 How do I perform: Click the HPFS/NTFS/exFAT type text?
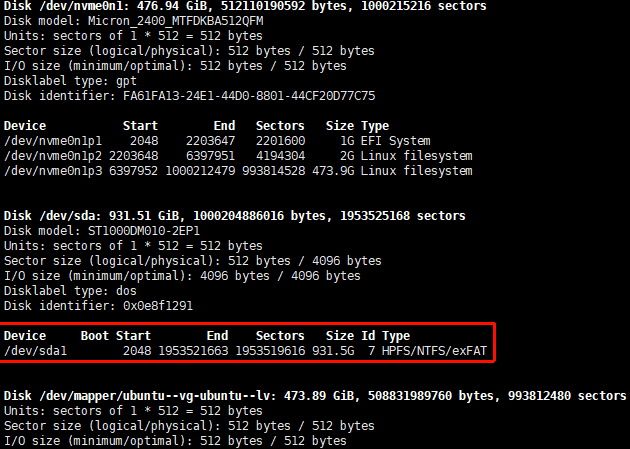(x=434, y=351)
